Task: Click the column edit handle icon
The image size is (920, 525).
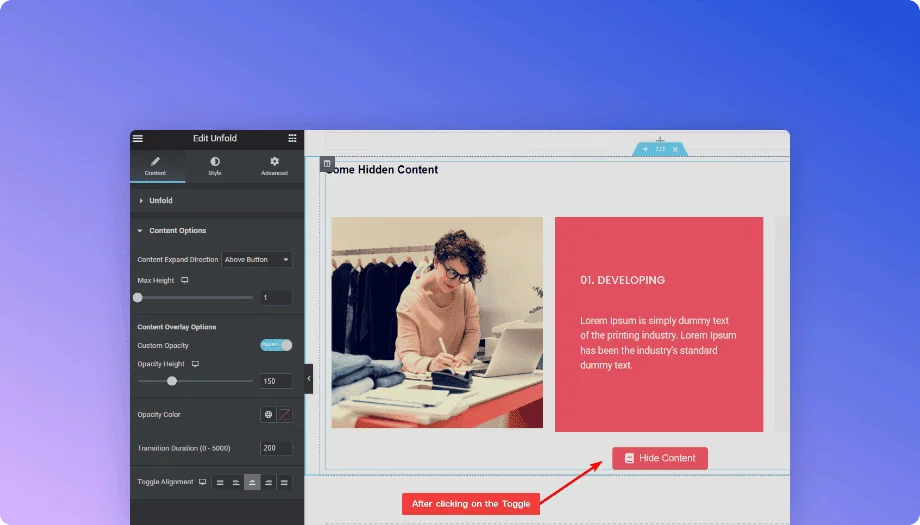Action: pyautogui.click(x=327, y=164)
